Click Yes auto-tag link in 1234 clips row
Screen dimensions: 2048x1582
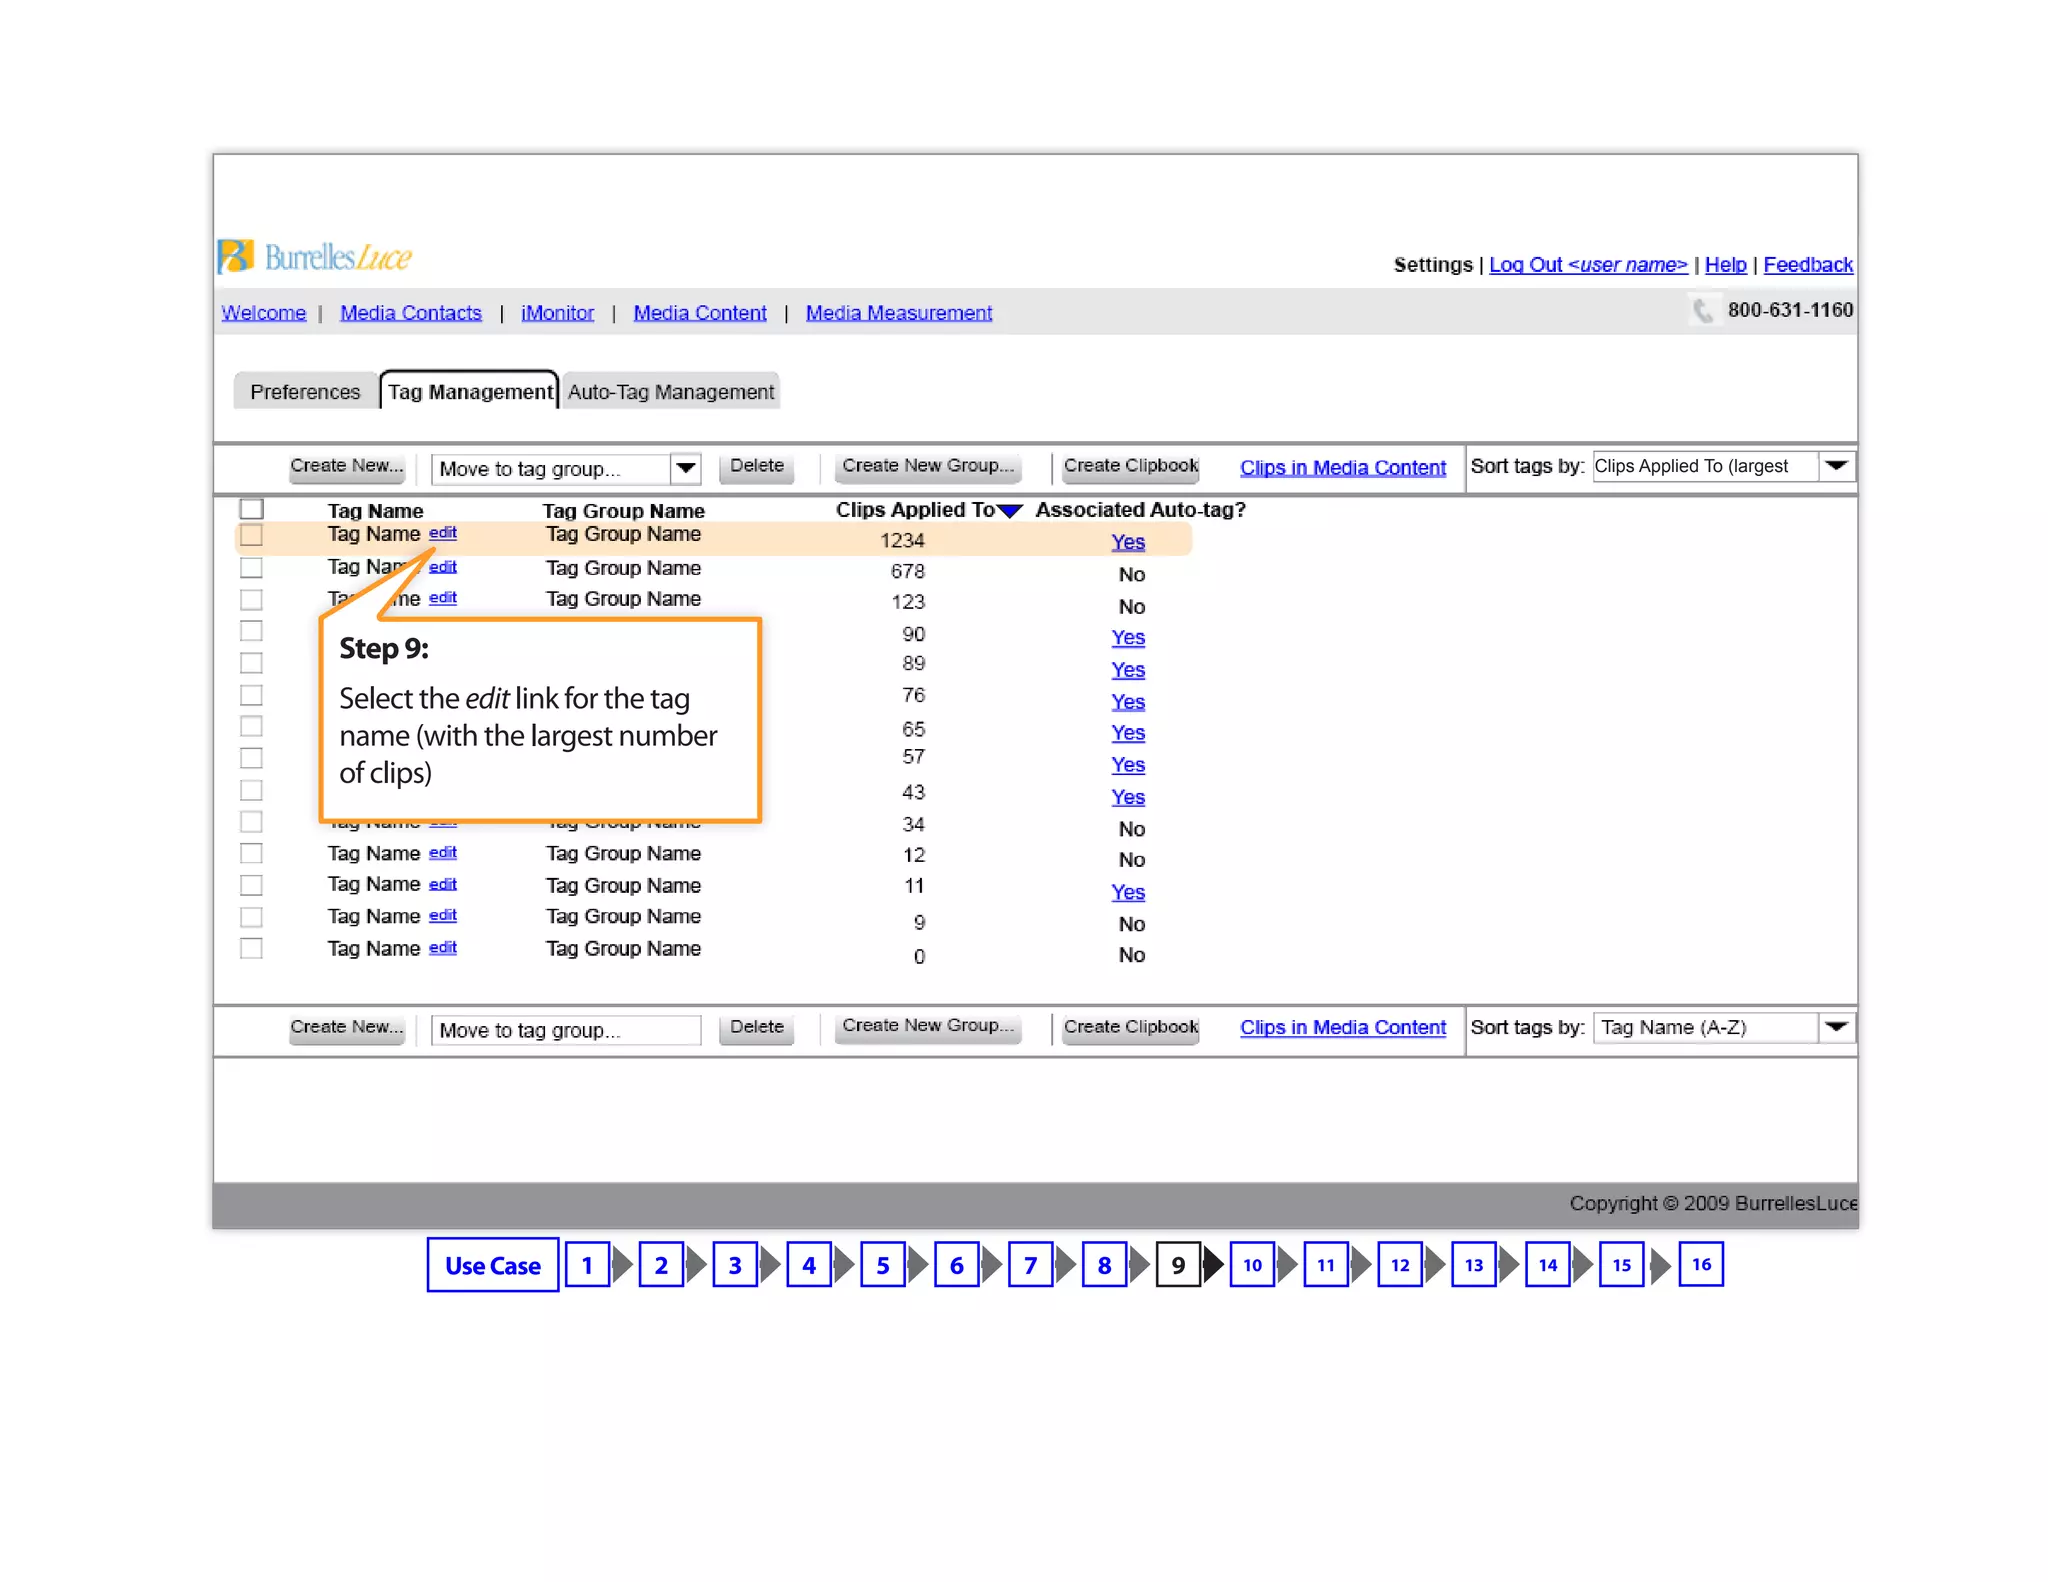click(1128, 541)
